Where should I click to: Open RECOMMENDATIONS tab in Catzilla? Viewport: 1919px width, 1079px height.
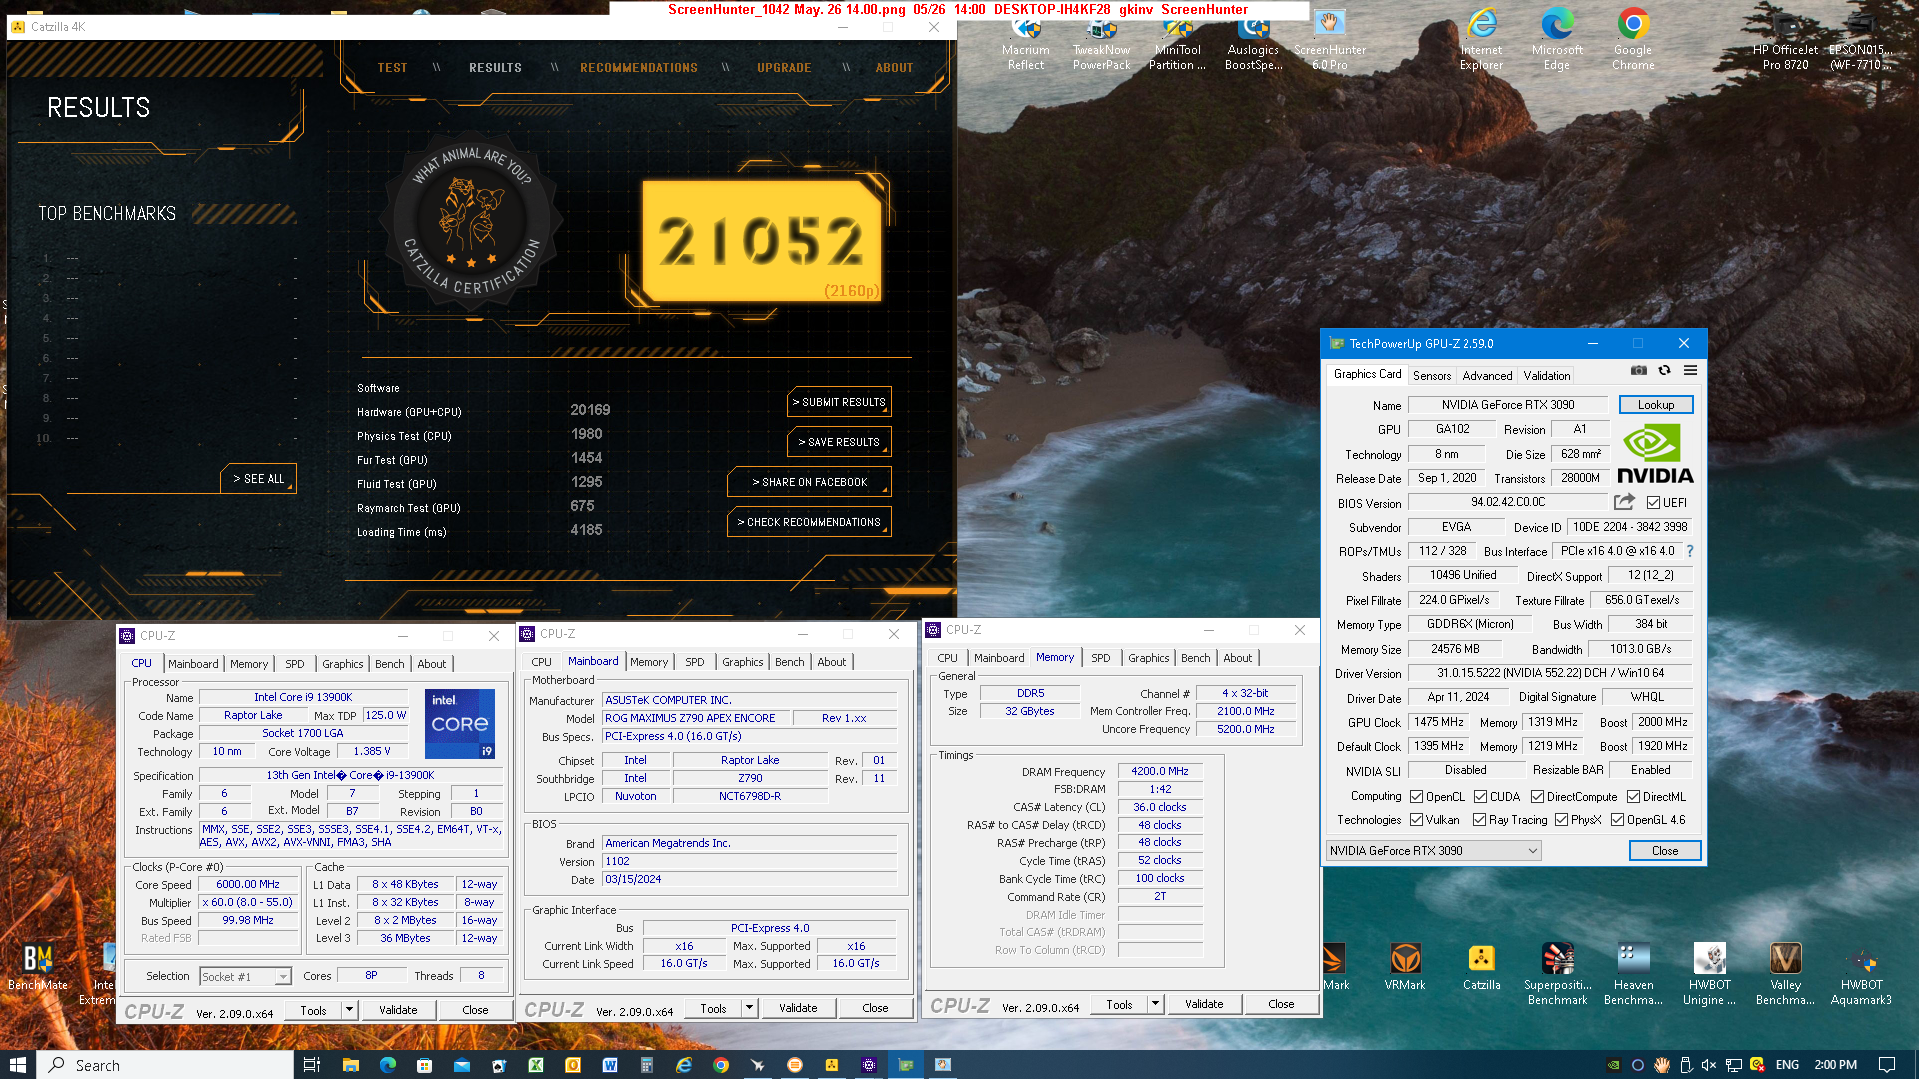coord(639,68)
